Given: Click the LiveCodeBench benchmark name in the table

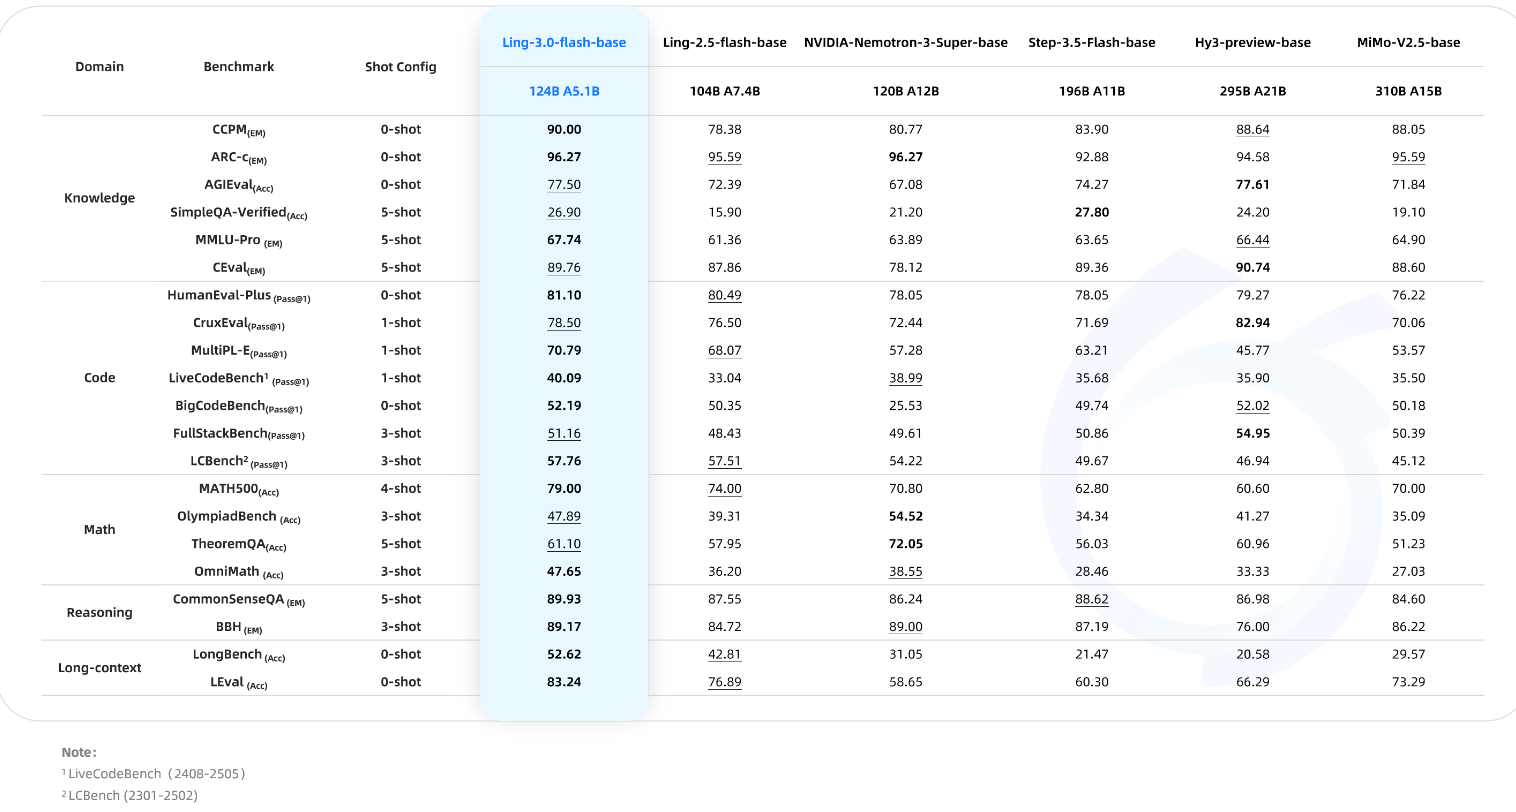Looking at the screenshot, I should [239, 379].
